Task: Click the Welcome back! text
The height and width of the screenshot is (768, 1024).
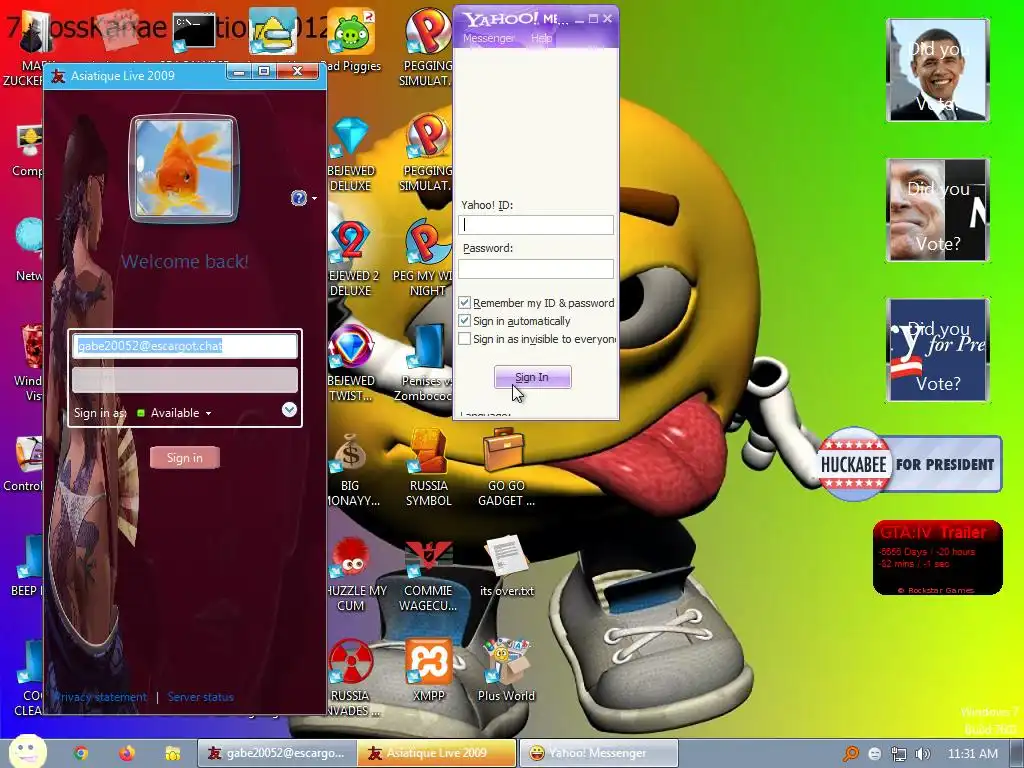Action: 185,261
